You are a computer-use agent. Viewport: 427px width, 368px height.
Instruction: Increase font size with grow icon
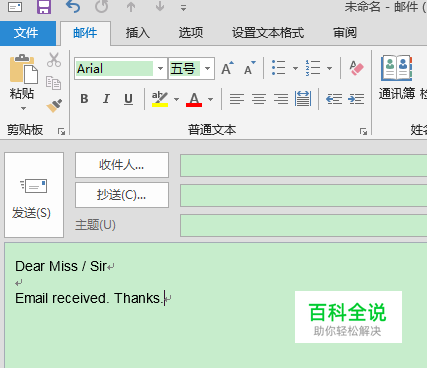pyautogui.click(x=227, y=69)
